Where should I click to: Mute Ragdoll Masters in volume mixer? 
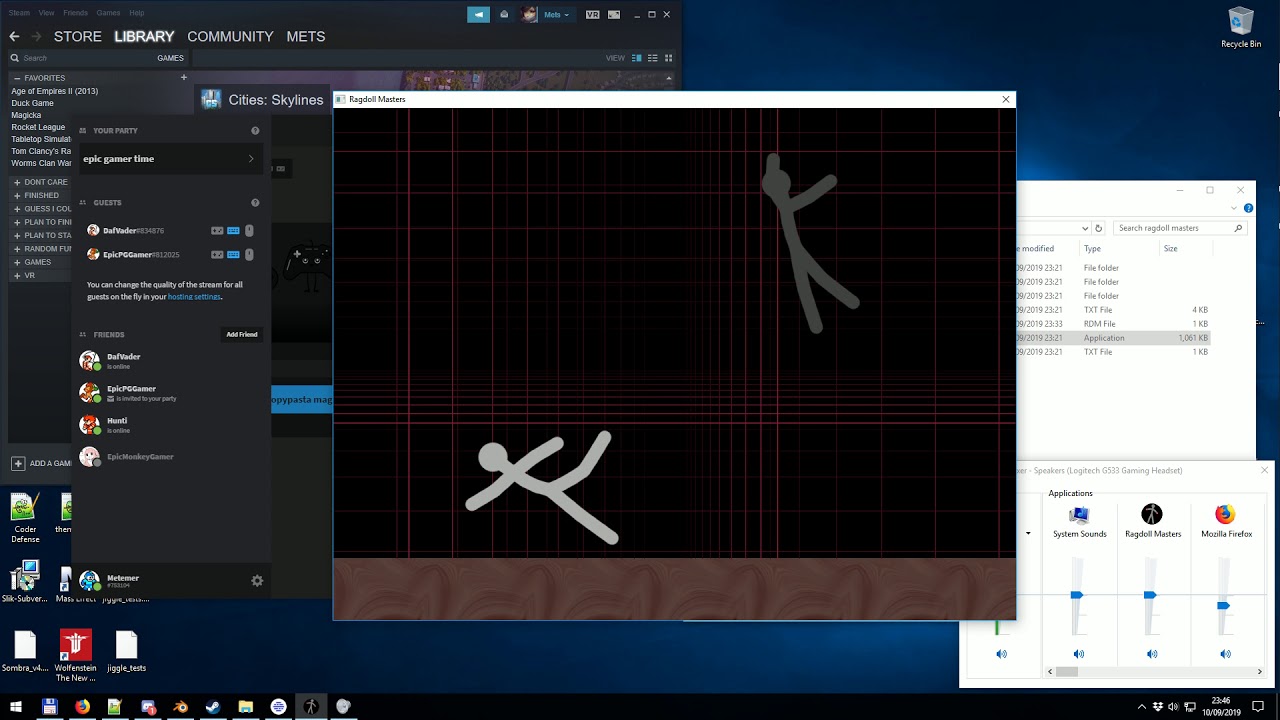click(1152, 654)
